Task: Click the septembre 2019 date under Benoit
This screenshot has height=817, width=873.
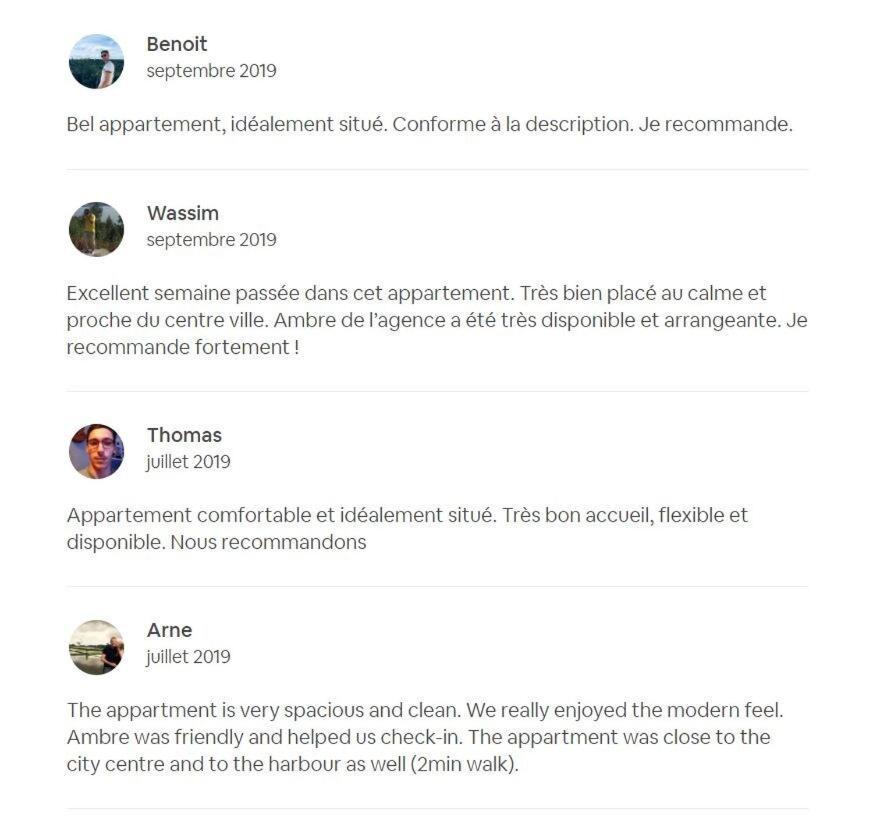Action: click(212, 71)
